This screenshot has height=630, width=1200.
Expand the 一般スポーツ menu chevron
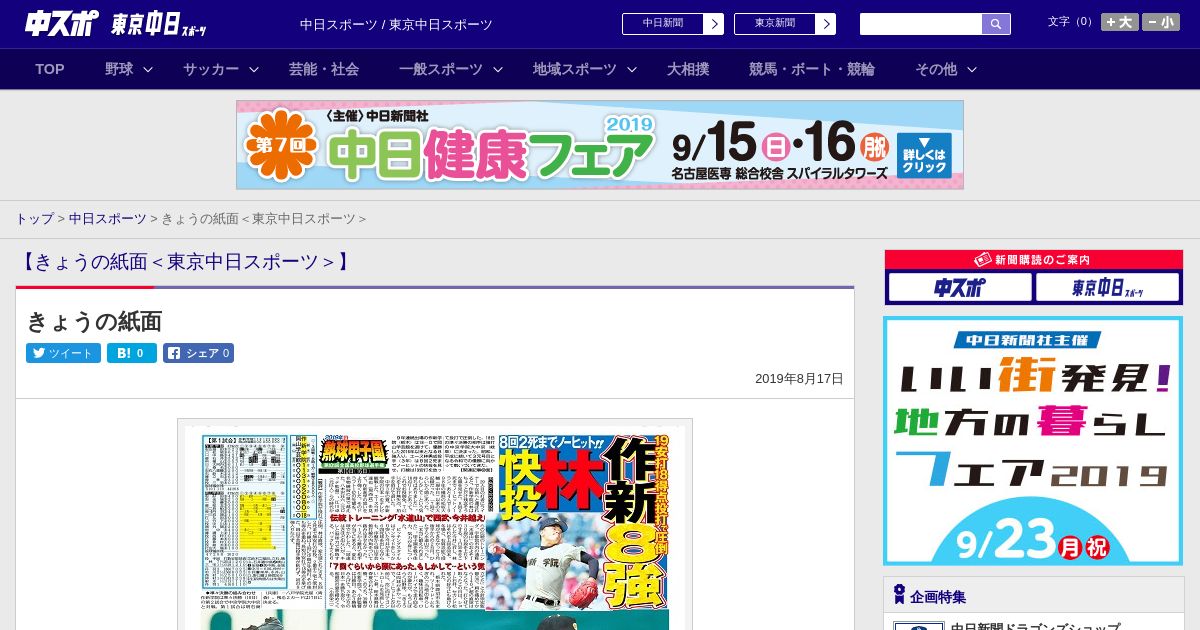[498, 70]
